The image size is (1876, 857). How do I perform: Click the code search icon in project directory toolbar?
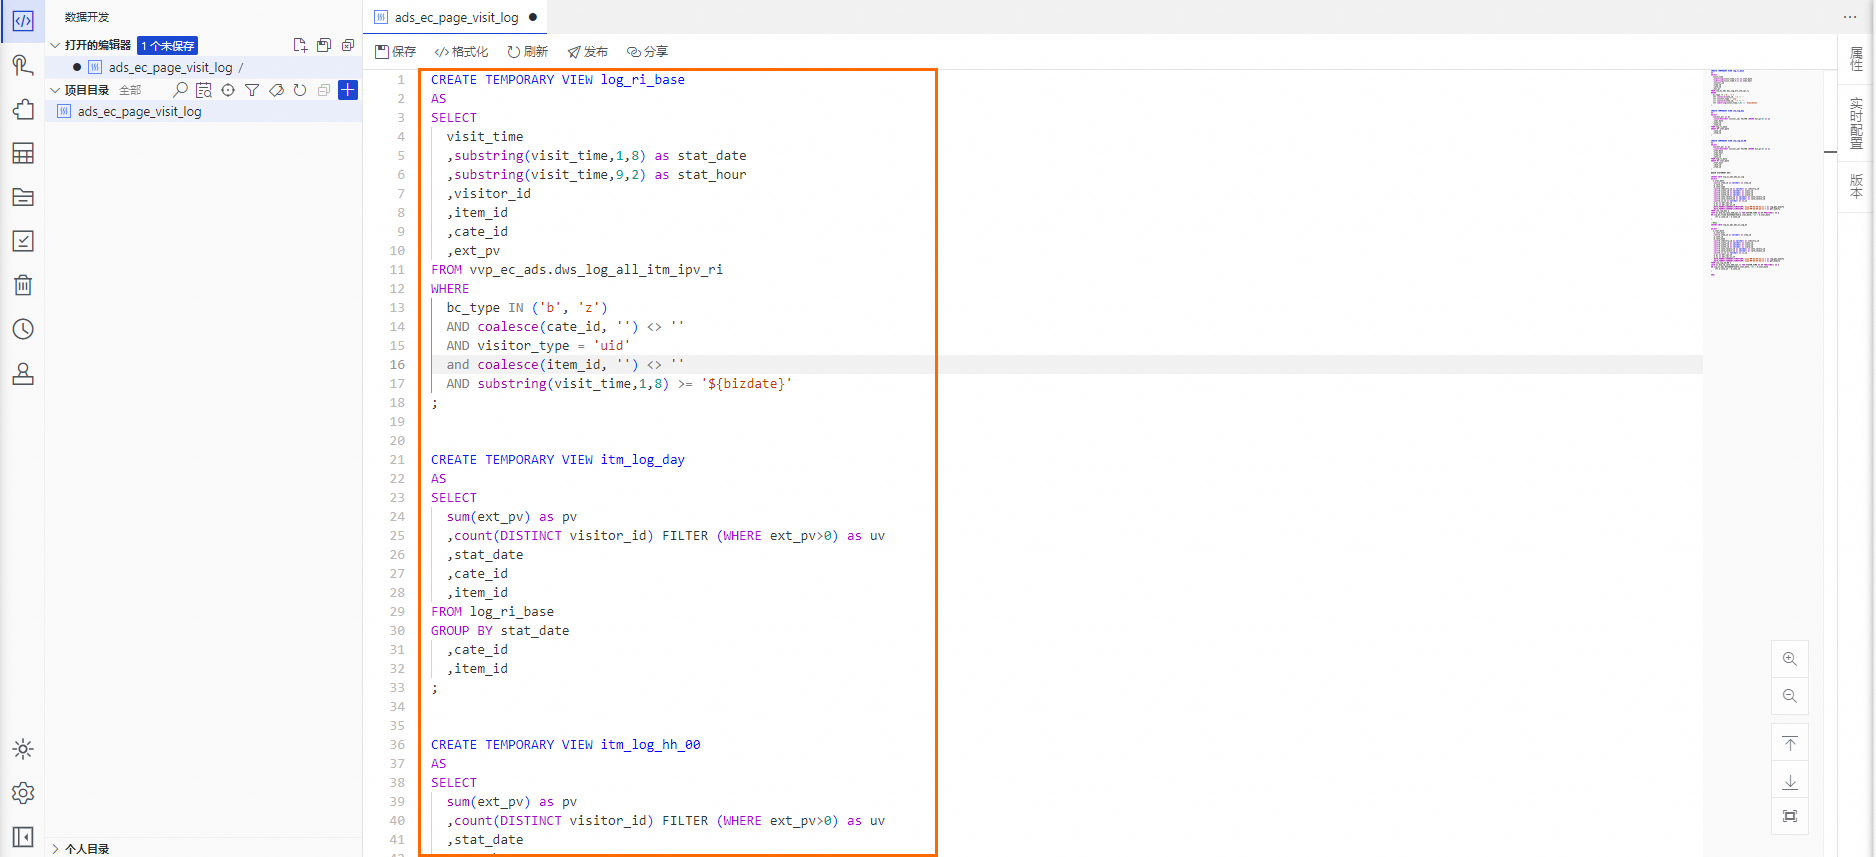(x=204, y=90)
